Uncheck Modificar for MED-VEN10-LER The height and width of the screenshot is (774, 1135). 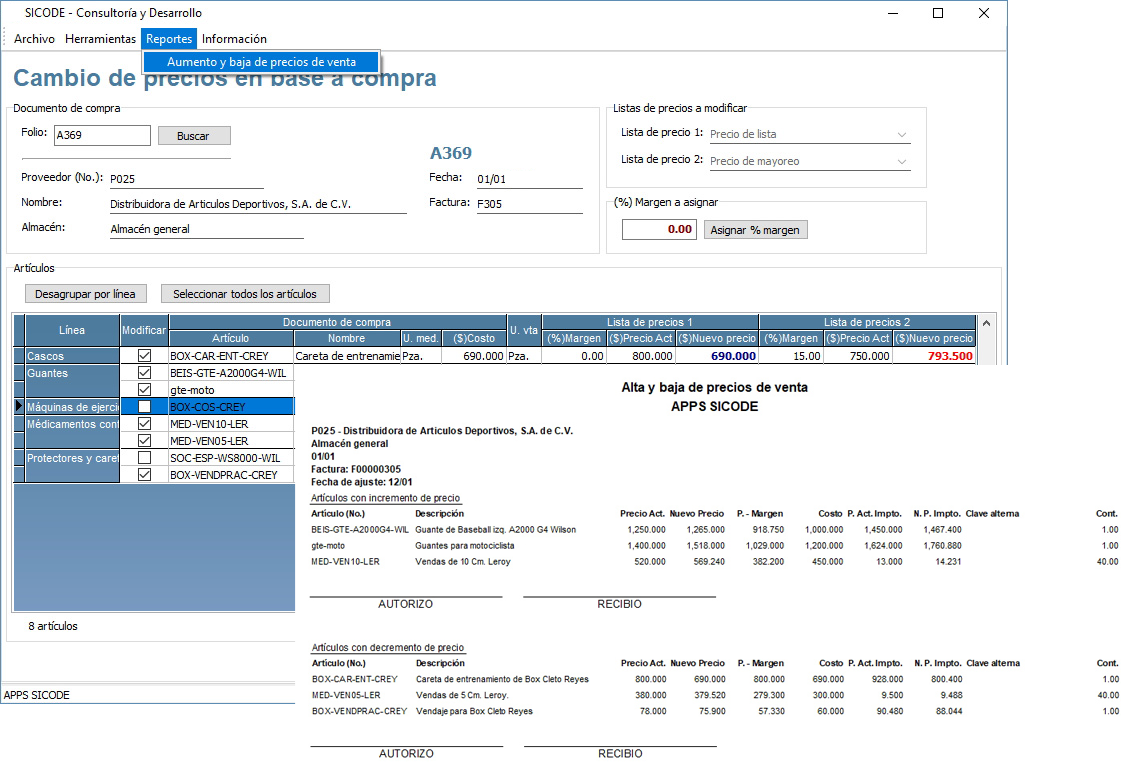pyautogui.click(x=145, y=424)
